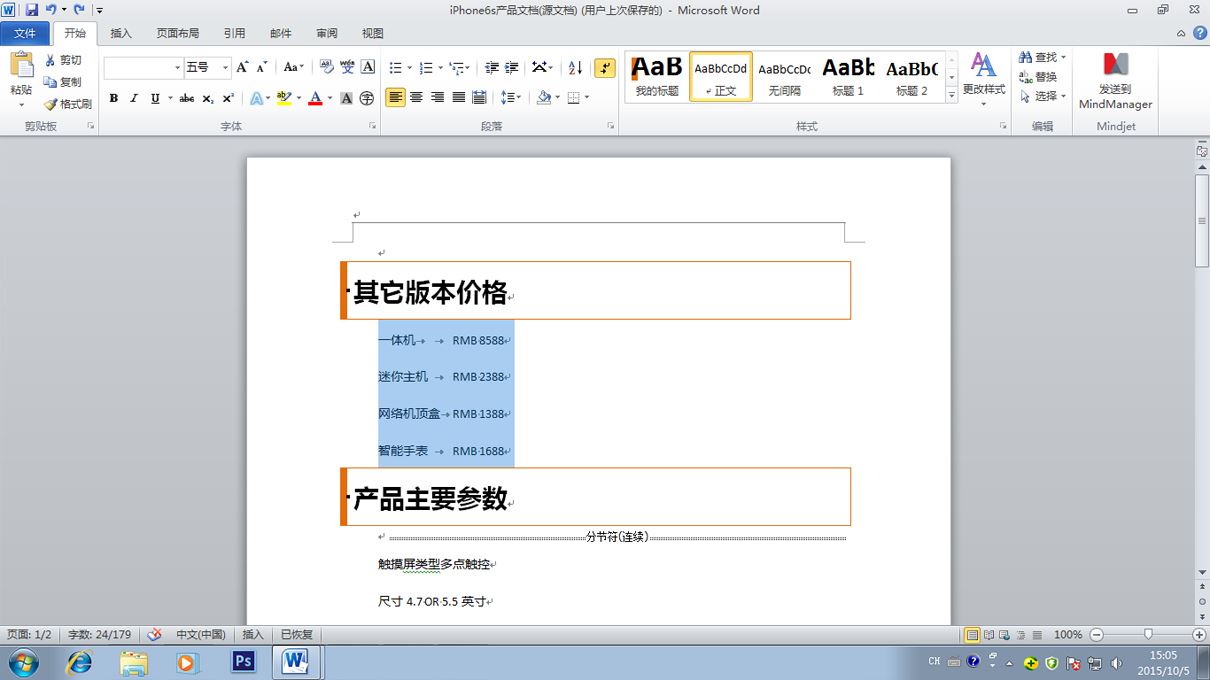Toggle Underline formatting
This screenshot has height=680, width=1210.
155,98
